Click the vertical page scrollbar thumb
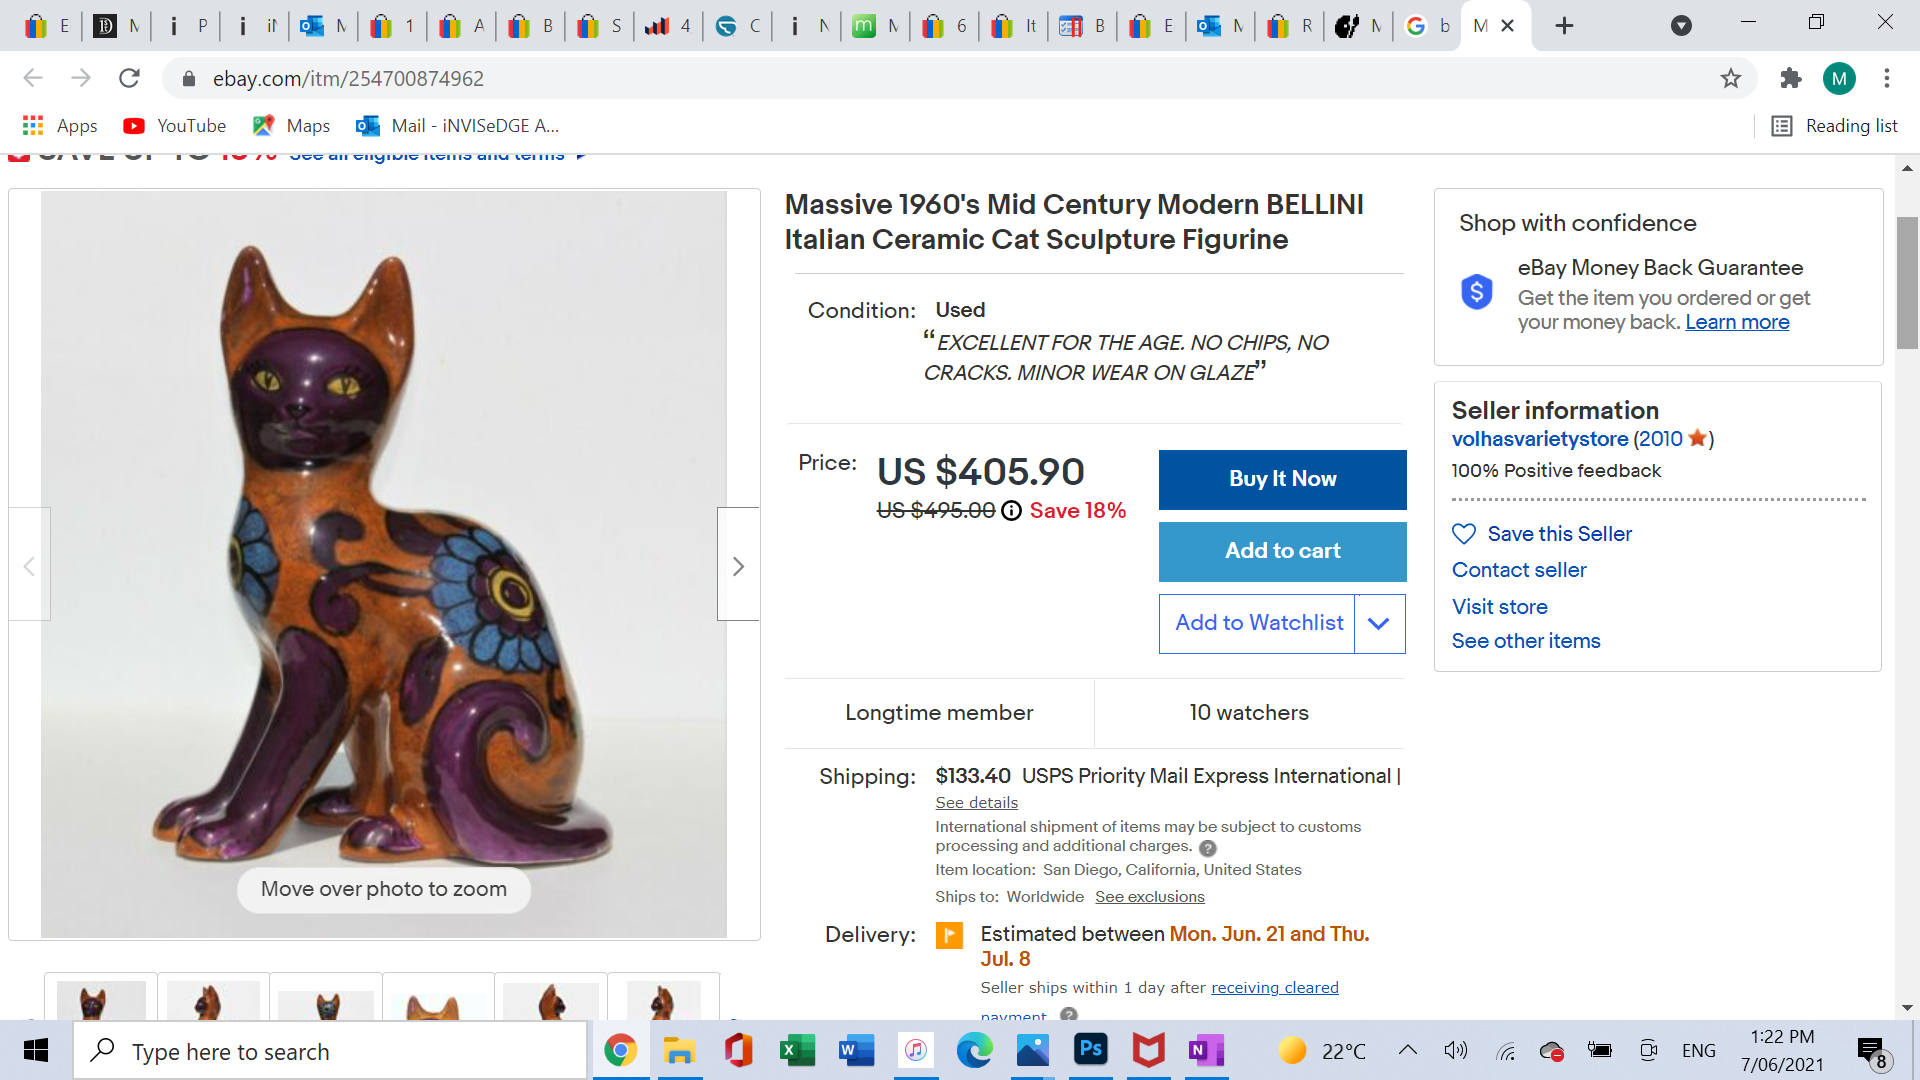1920x1080 pixels. tap(1907, 282)
